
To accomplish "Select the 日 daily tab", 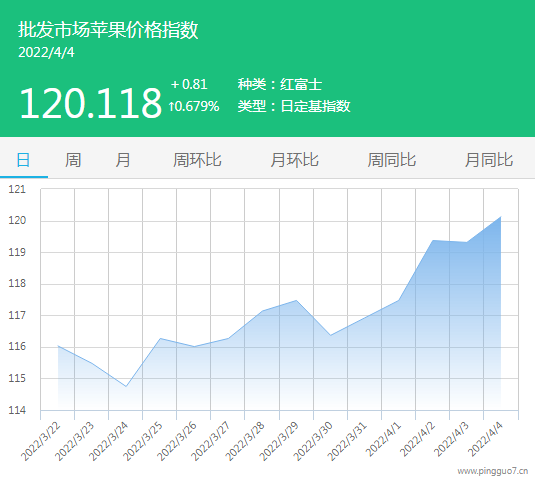I will [x=23, y=160].
